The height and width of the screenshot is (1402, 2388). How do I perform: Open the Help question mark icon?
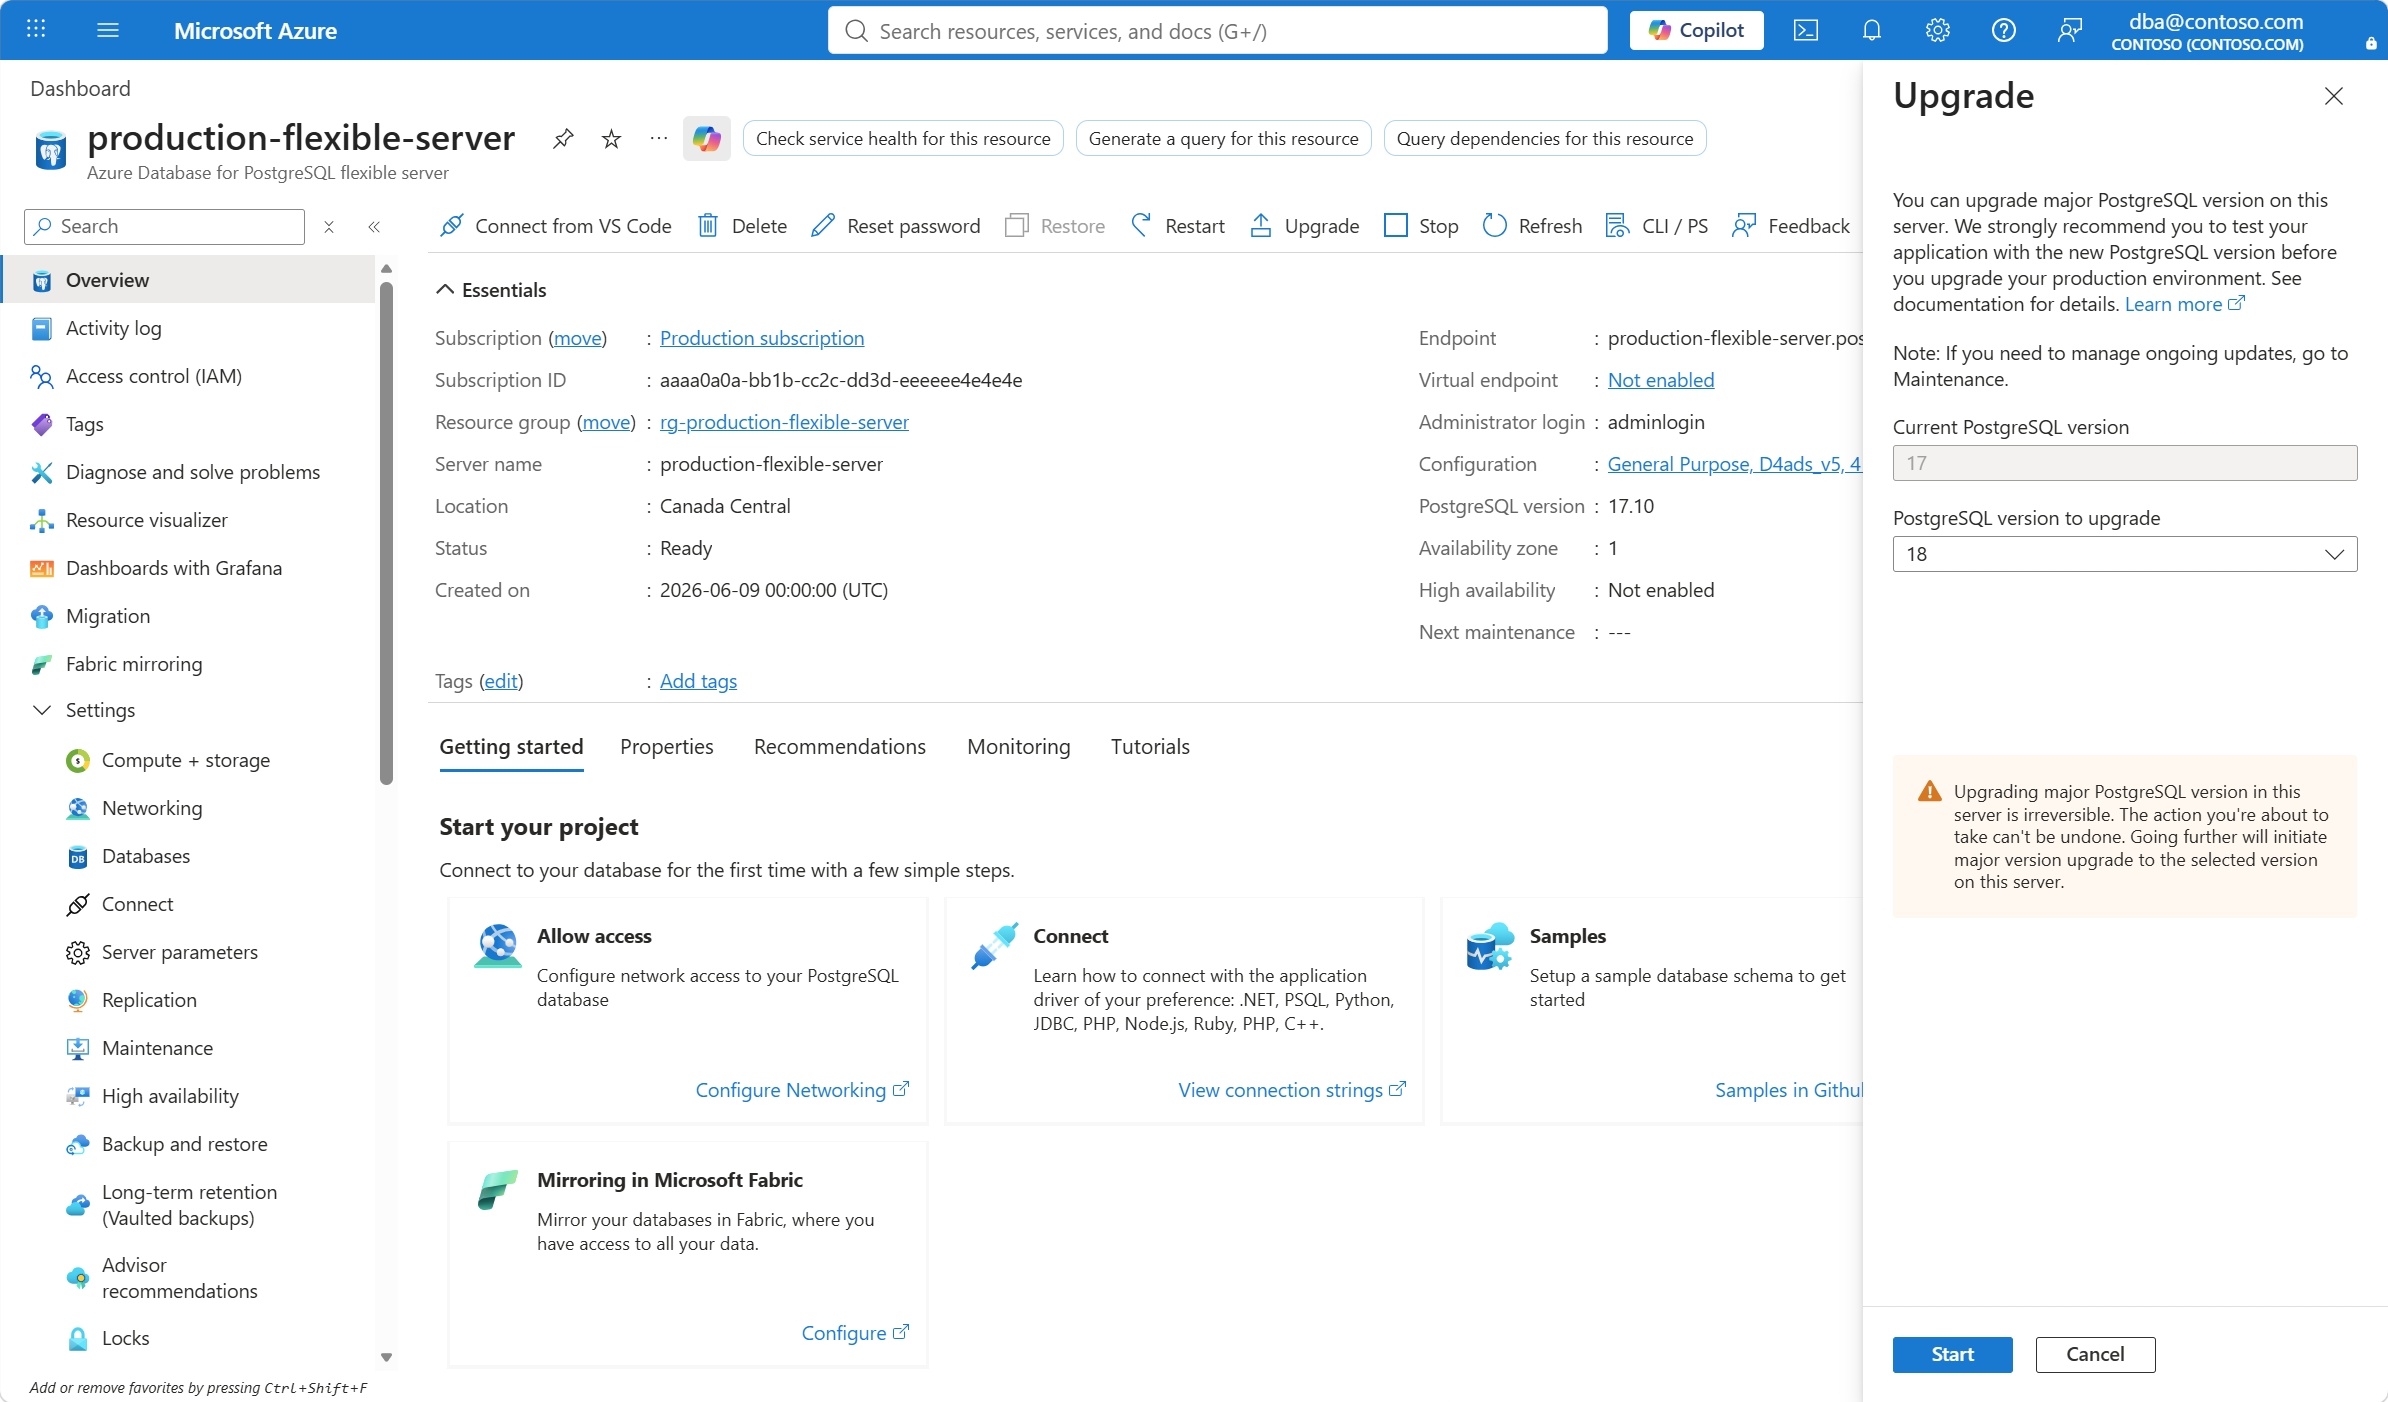click(2004, 30)
